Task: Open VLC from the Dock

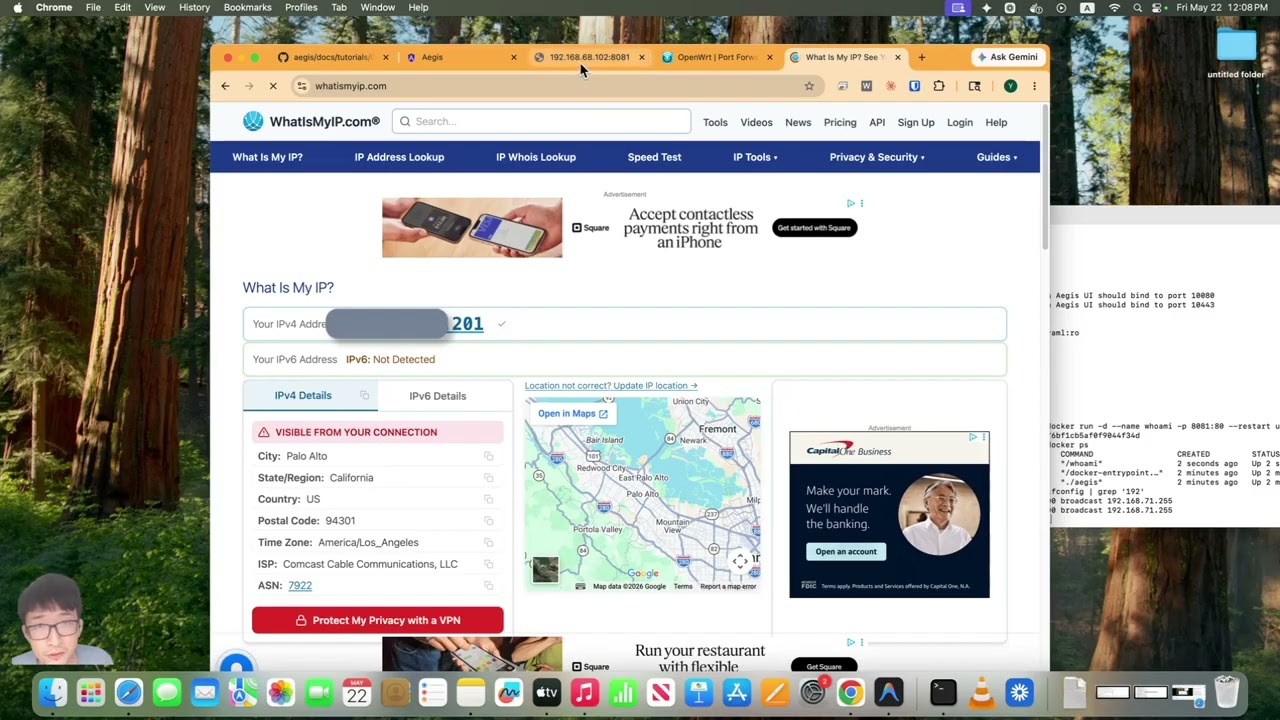Action: [x=981, y=692]
